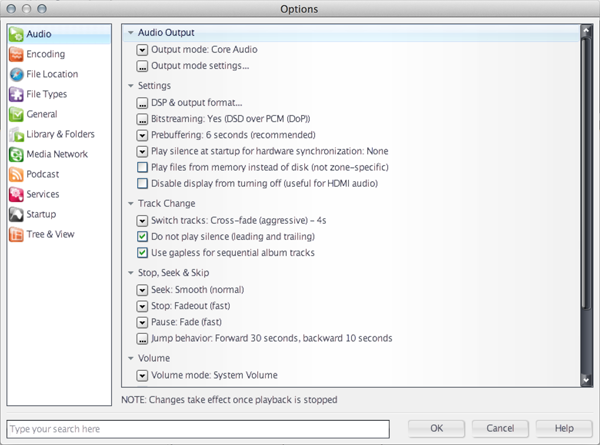The image size is (600, 445).
Task: Click the Tree & View icon
Action: tap(16, 234)
